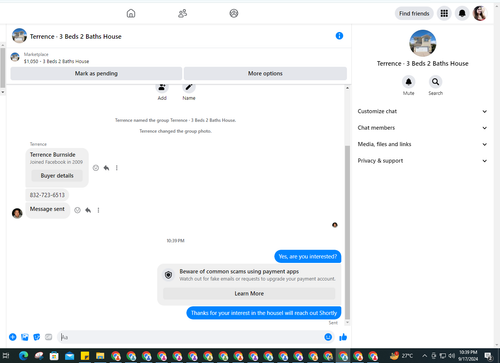Go to the Facebook Home feed icon

tap(131, 13)
